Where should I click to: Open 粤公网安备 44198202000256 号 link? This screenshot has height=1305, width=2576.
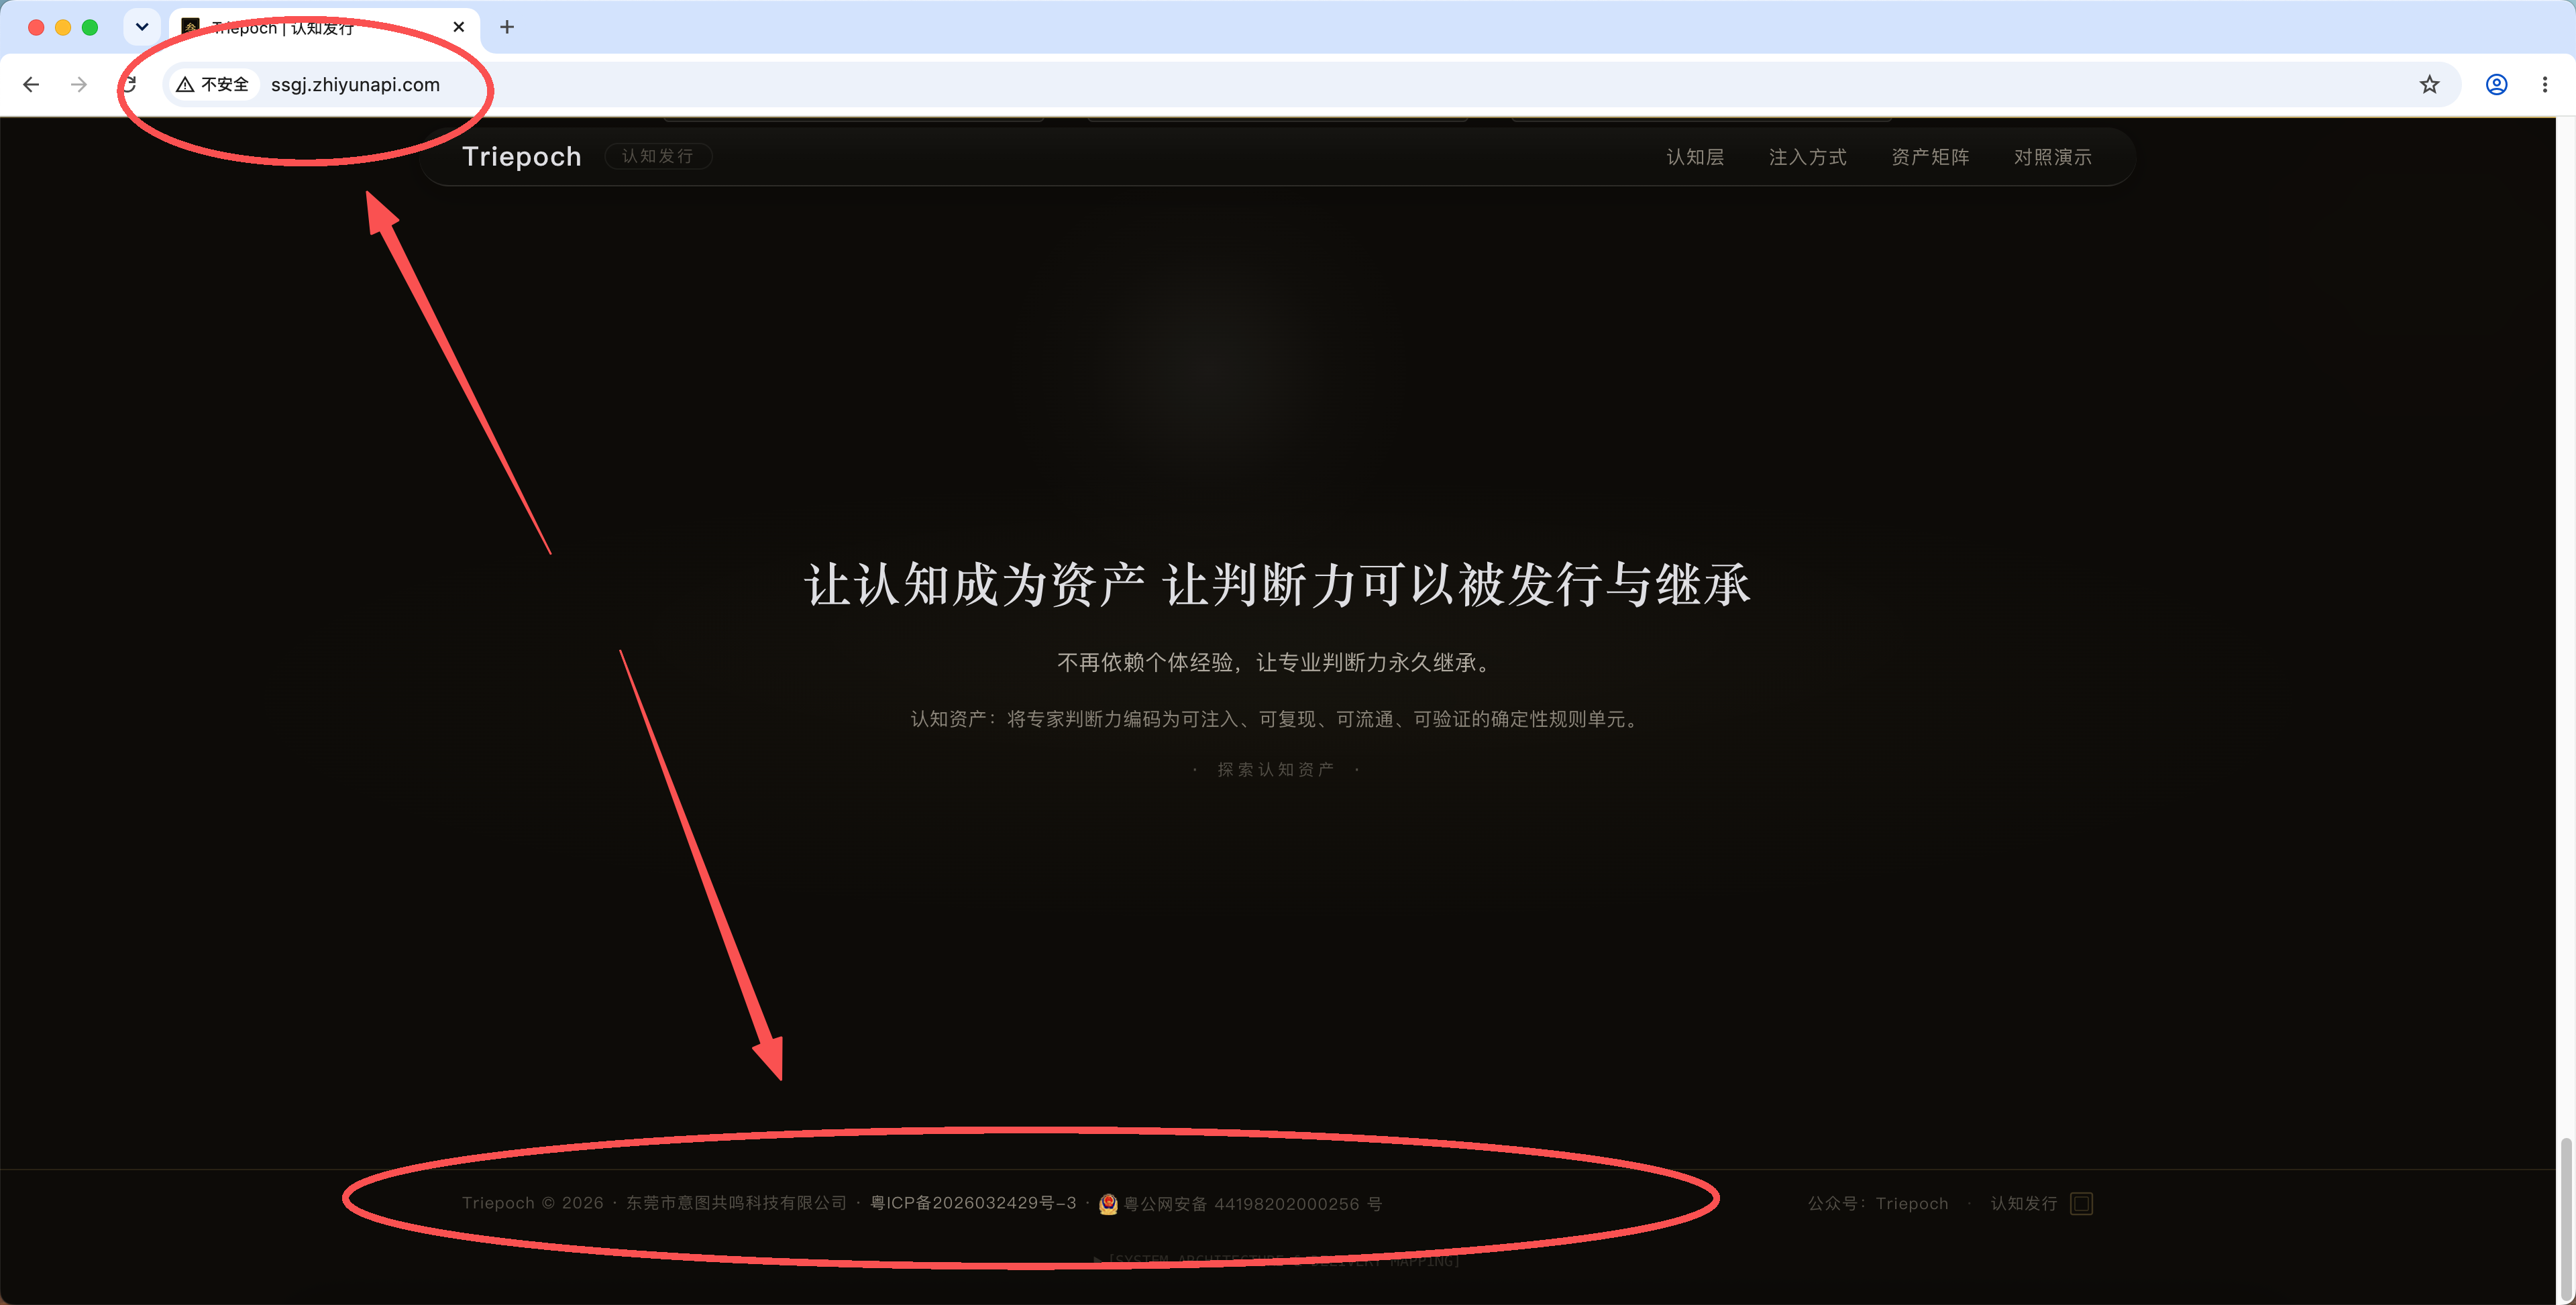[x=1252, y=1204]
